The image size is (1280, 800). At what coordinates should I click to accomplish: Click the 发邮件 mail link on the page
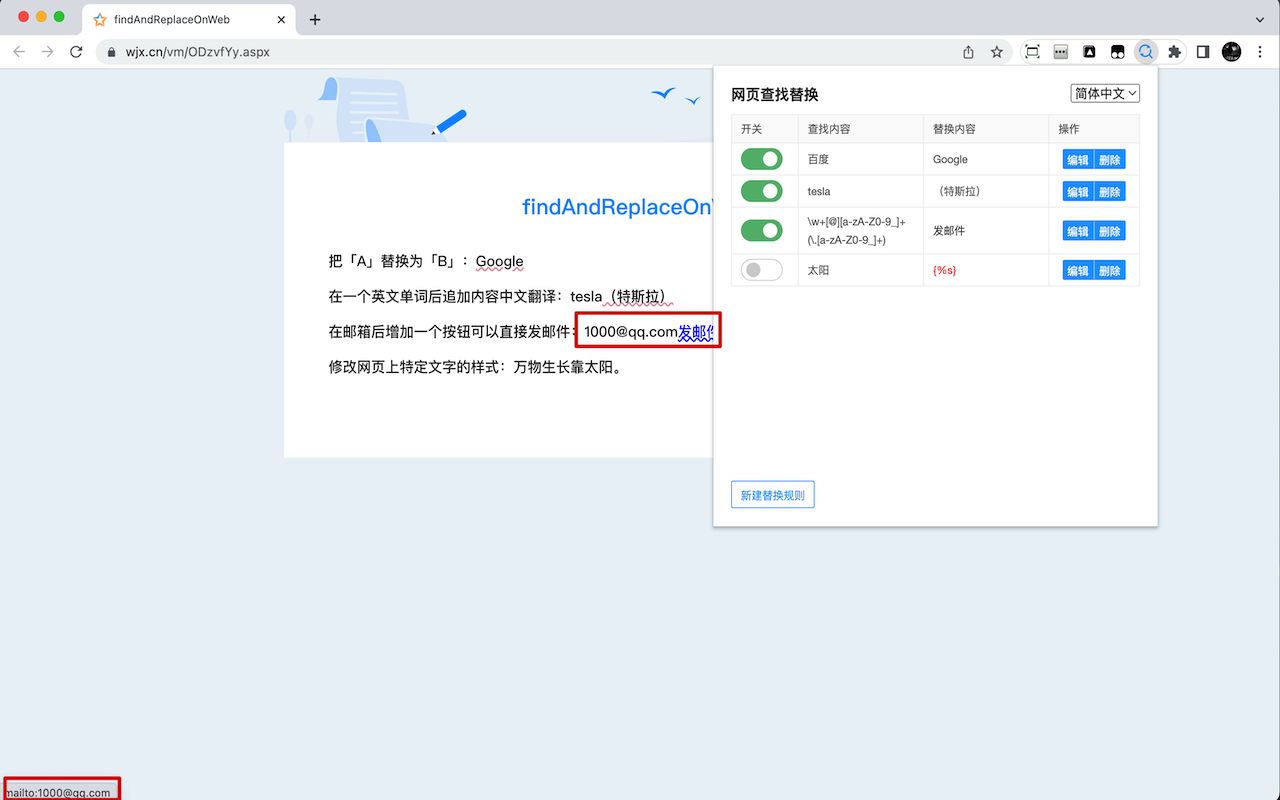click(x=697, y=331)
